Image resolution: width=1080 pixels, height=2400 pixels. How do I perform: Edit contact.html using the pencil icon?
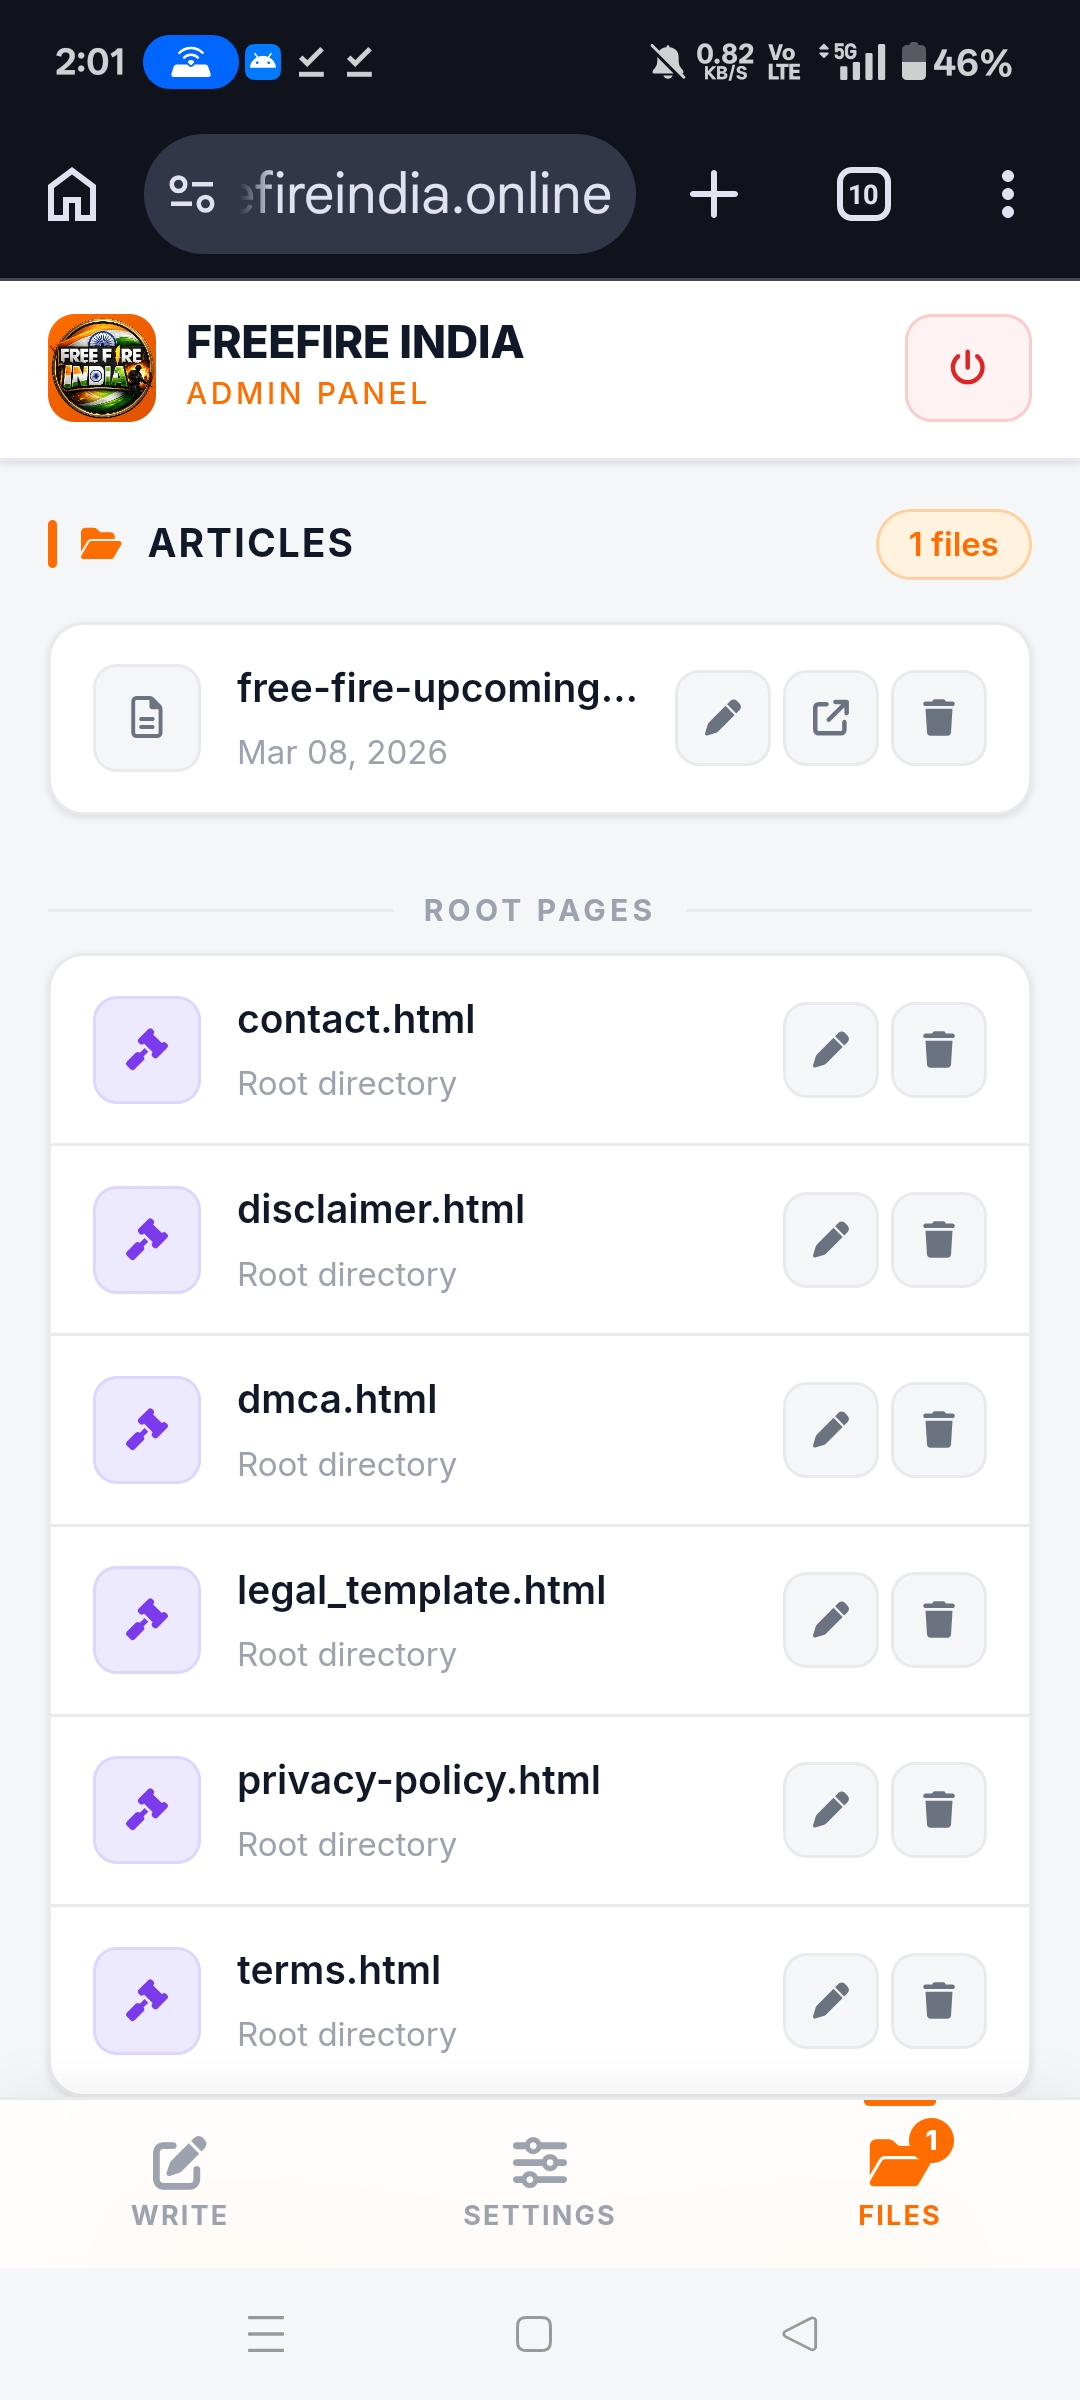pos(830,1049)
